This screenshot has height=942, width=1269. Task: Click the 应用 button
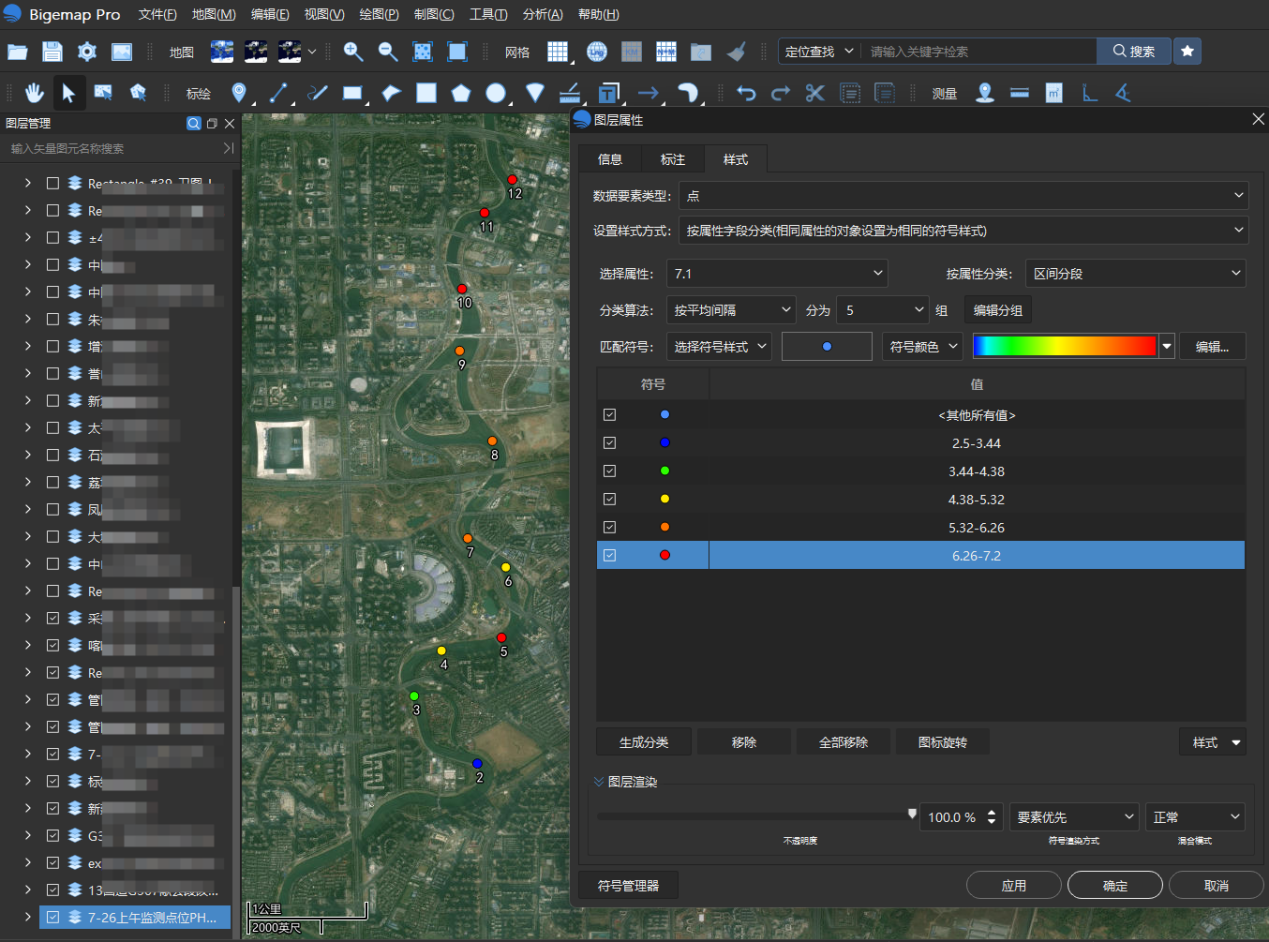pos(1014,885)
